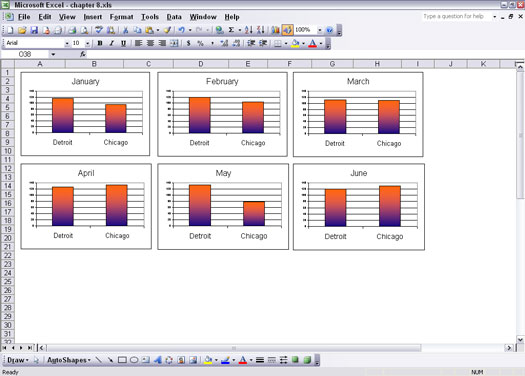Click the Format Painter brush icon

[167, 30]
